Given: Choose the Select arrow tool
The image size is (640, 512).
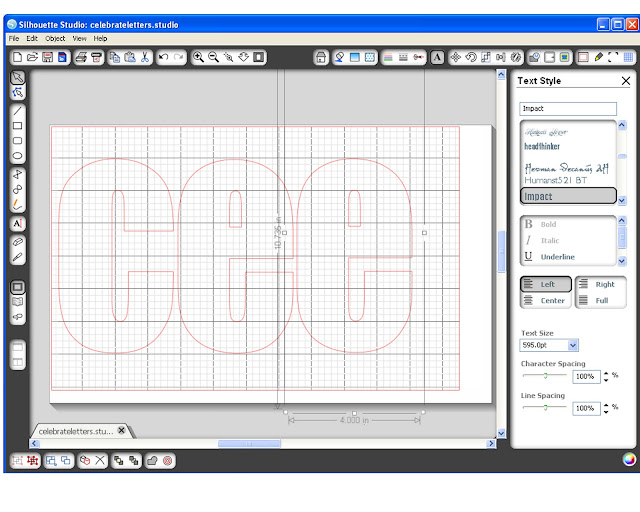Looking at the screenshot, I should pos(18,78).
